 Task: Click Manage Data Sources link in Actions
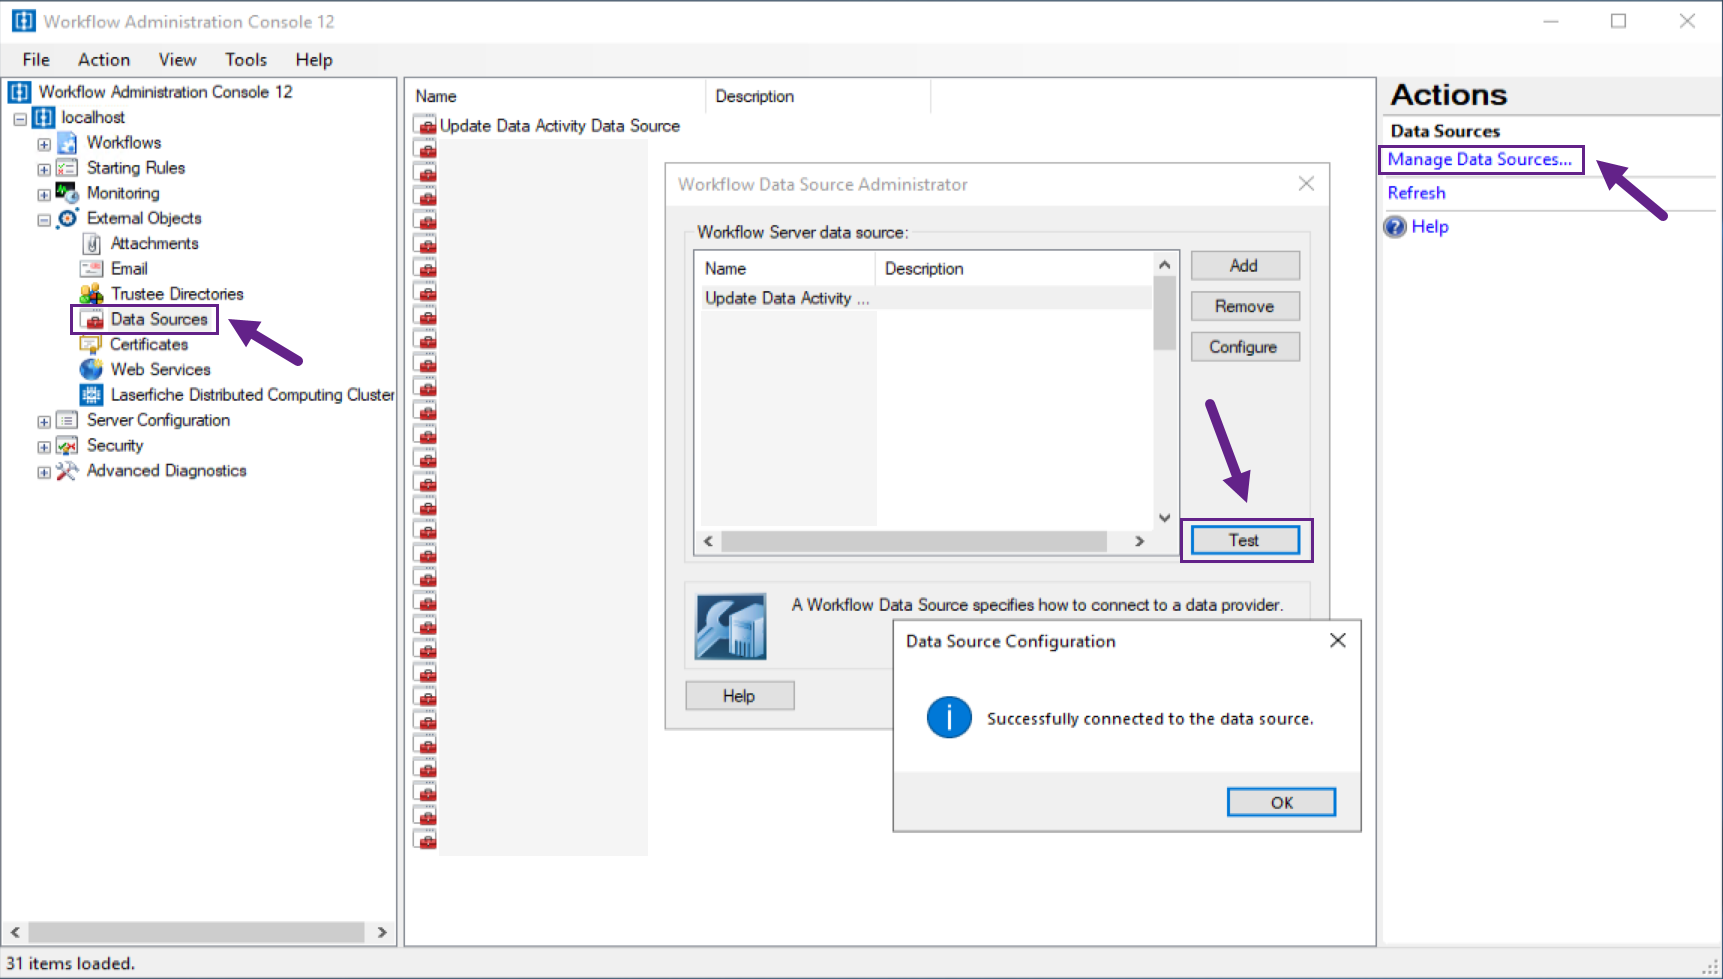coord(1479,159)
